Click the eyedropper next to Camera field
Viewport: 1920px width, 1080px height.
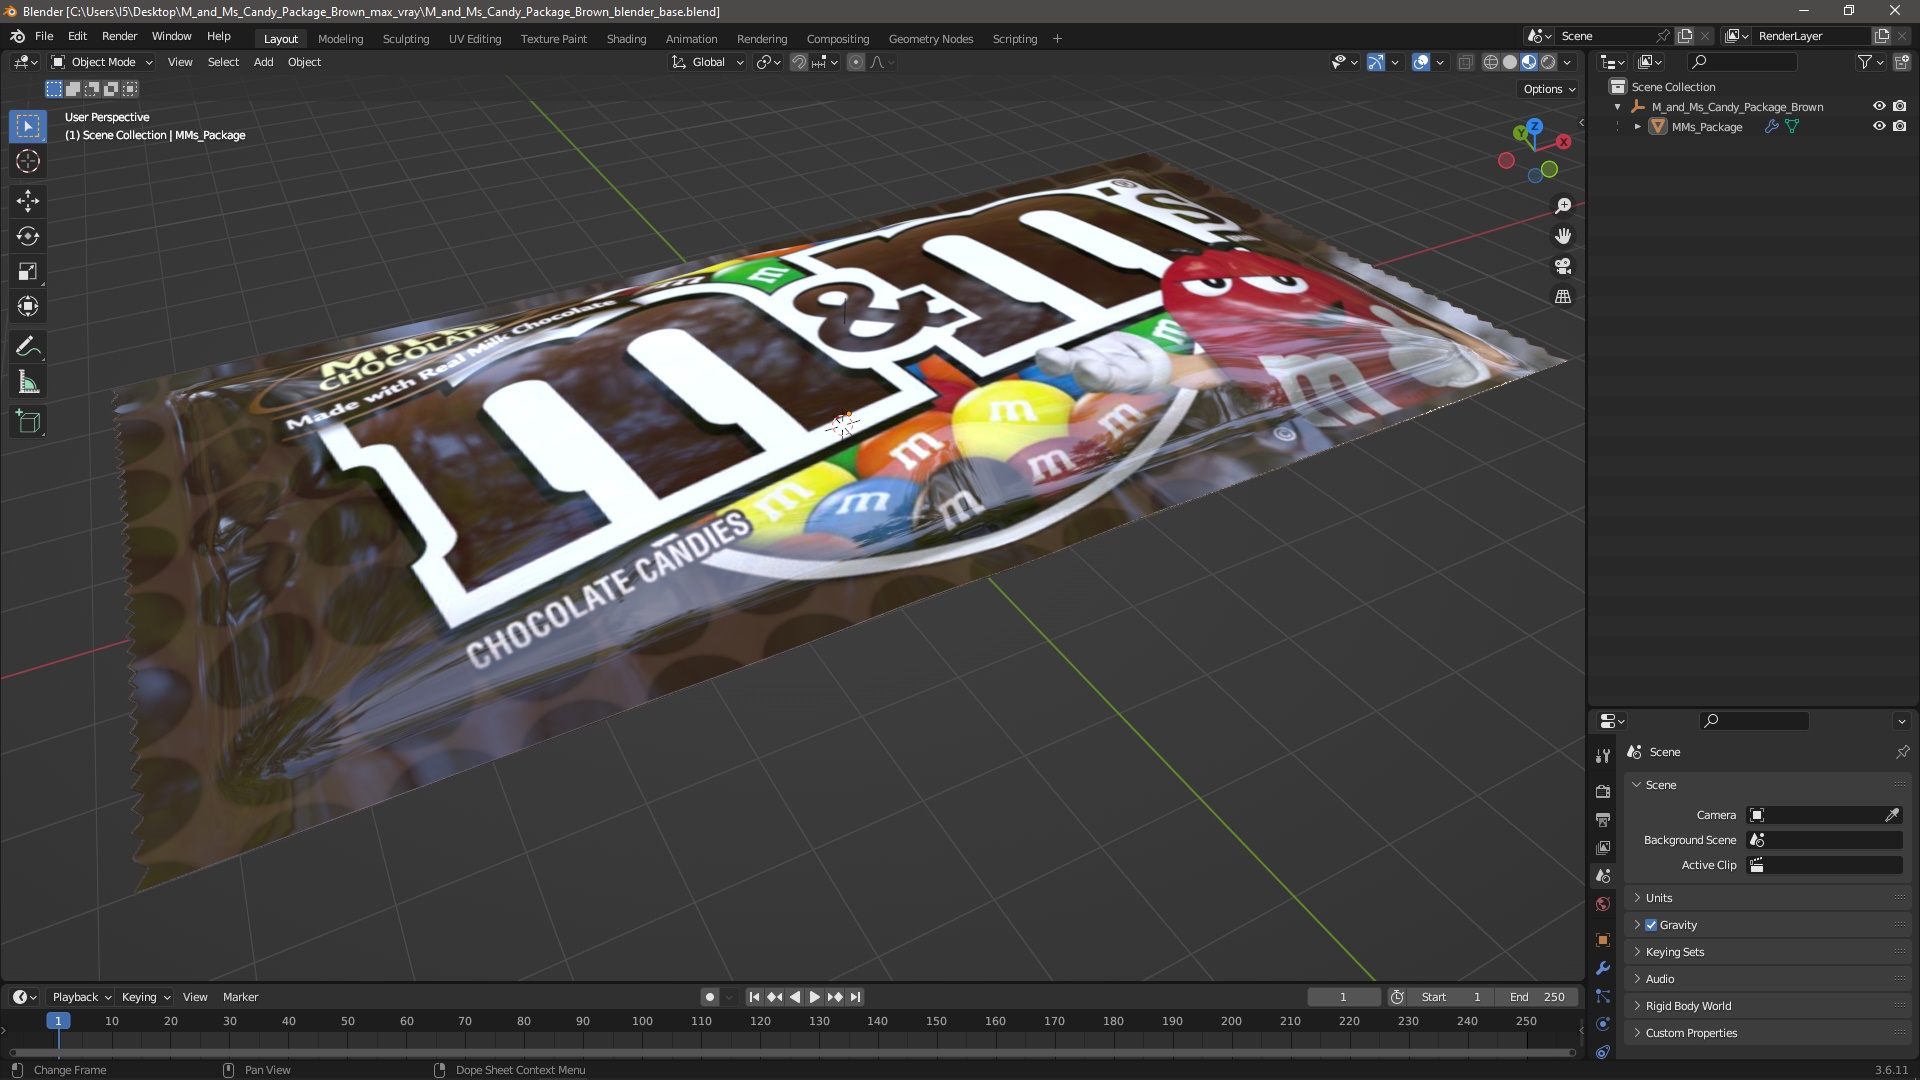click(1892, 815)
